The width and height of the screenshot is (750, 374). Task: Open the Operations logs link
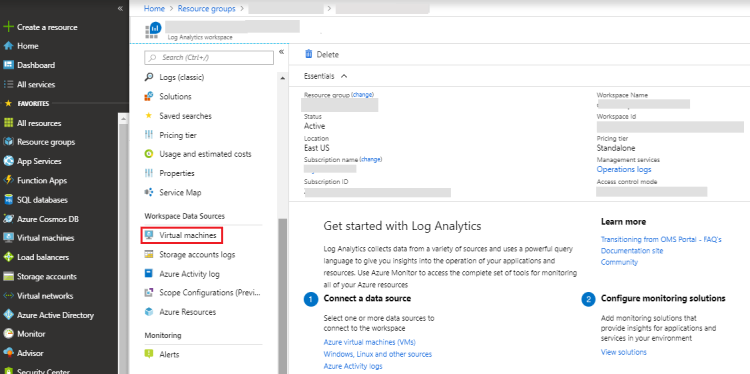tap(624, 169)
